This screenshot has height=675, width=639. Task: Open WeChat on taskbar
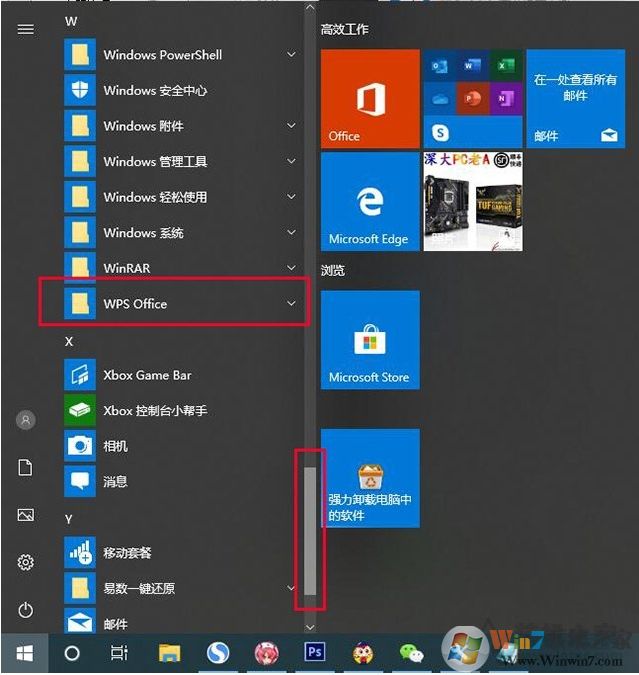tap(411, 653)
